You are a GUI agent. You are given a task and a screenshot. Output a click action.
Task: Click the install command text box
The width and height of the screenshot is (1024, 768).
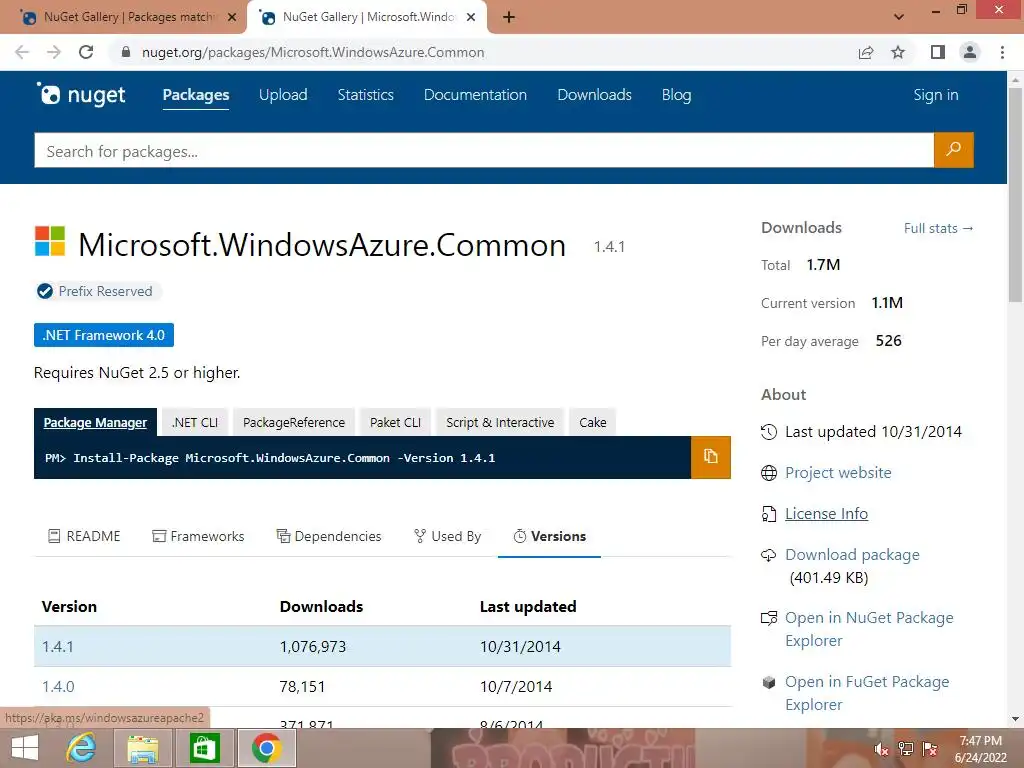(x=362, y=457)
